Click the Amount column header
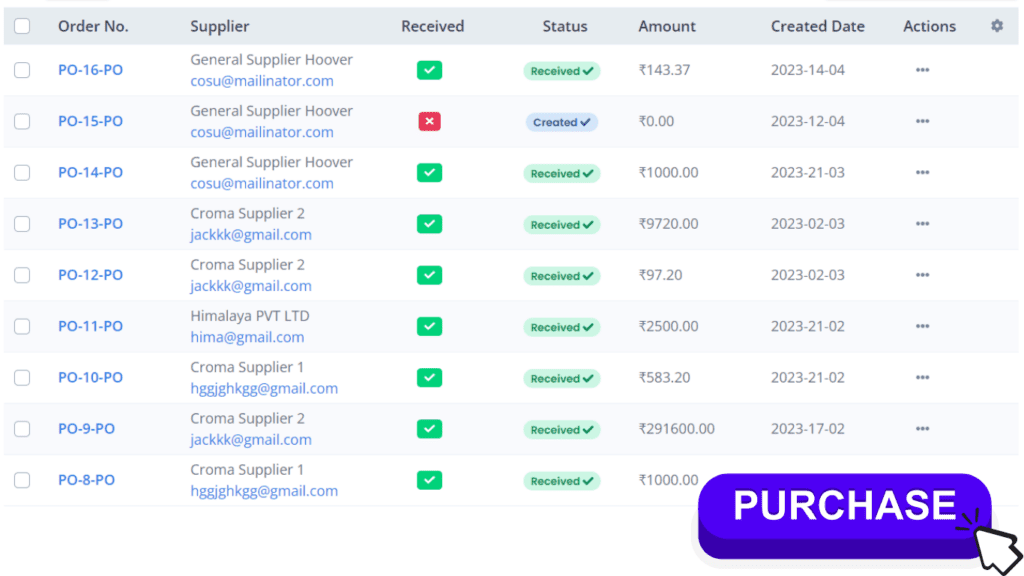Viewport: 1024px width, 576px height. (667, 26)
